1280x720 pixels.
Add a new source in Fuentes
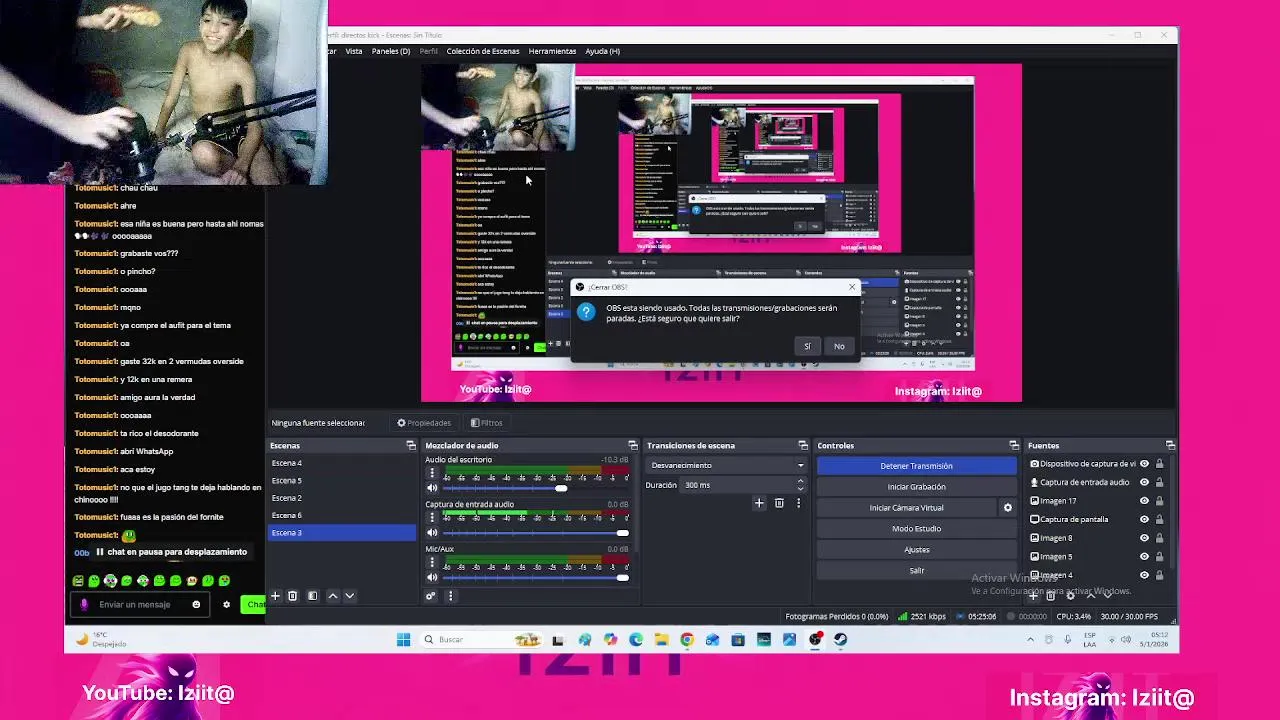(x=1034, y=596)
